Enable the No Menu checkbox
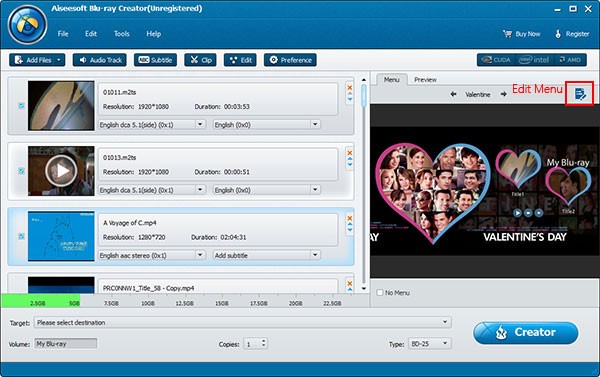The width and height of the screenshot is (600, 377). (380, 292)
